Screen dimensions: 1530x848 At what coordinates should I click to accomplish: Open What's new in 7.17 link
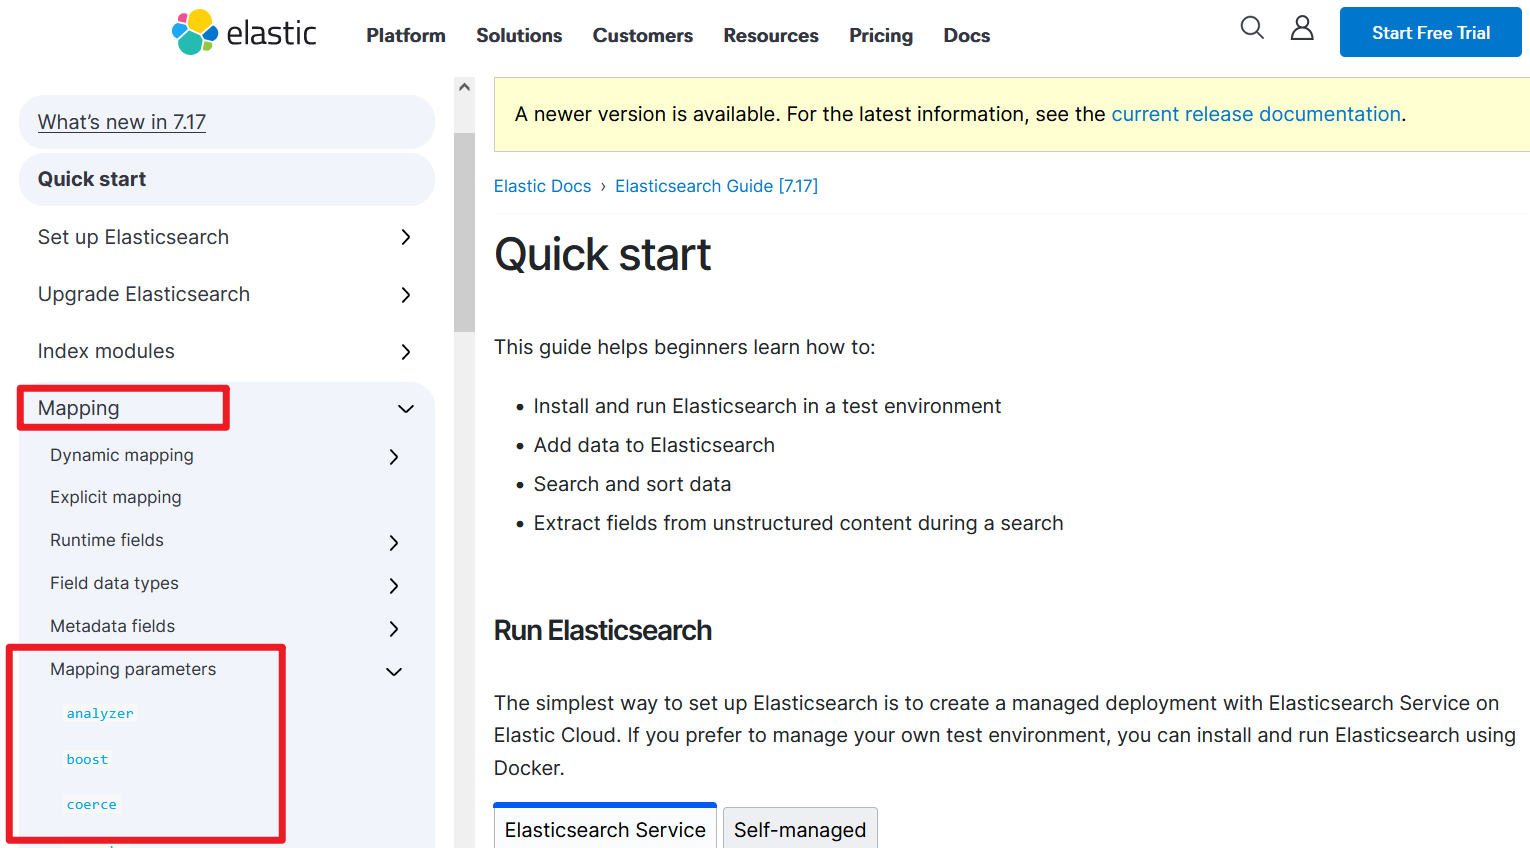[122, 122]
